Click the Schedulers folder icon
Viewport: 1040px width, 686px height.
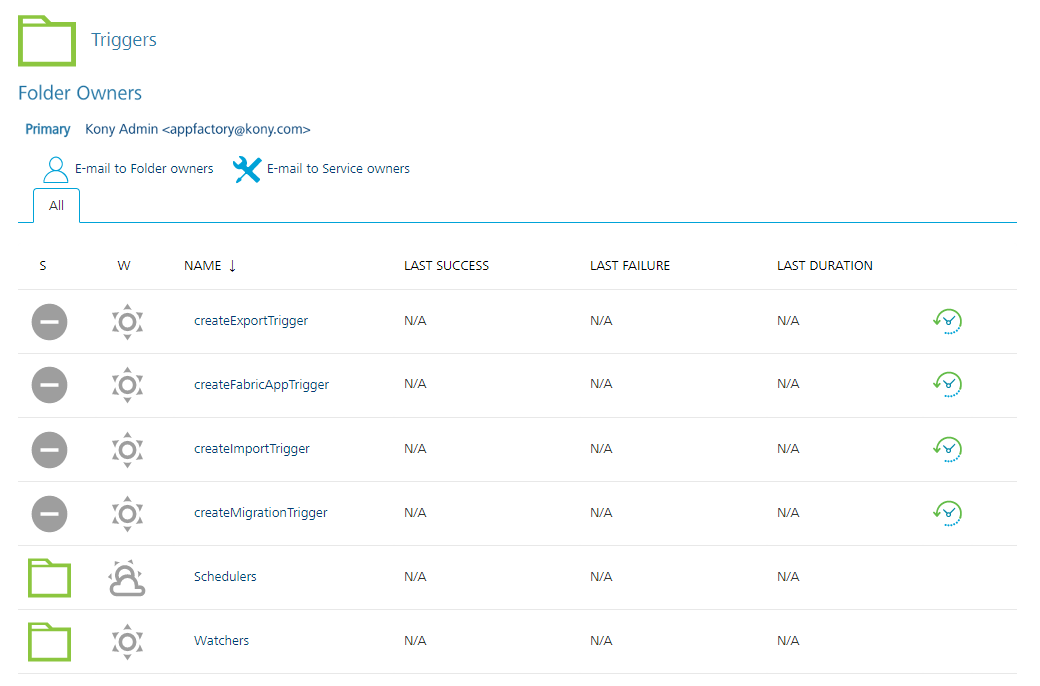tap(49, 577)
